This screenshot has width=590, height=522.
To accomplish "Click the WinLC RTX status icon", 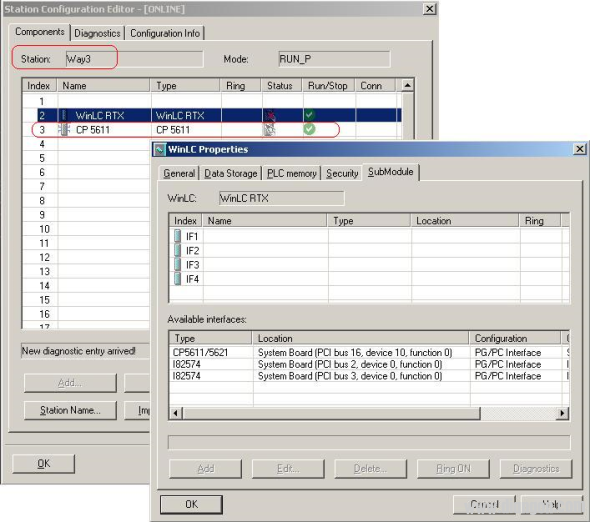I will pyautogui.click(x=270, y=116).
